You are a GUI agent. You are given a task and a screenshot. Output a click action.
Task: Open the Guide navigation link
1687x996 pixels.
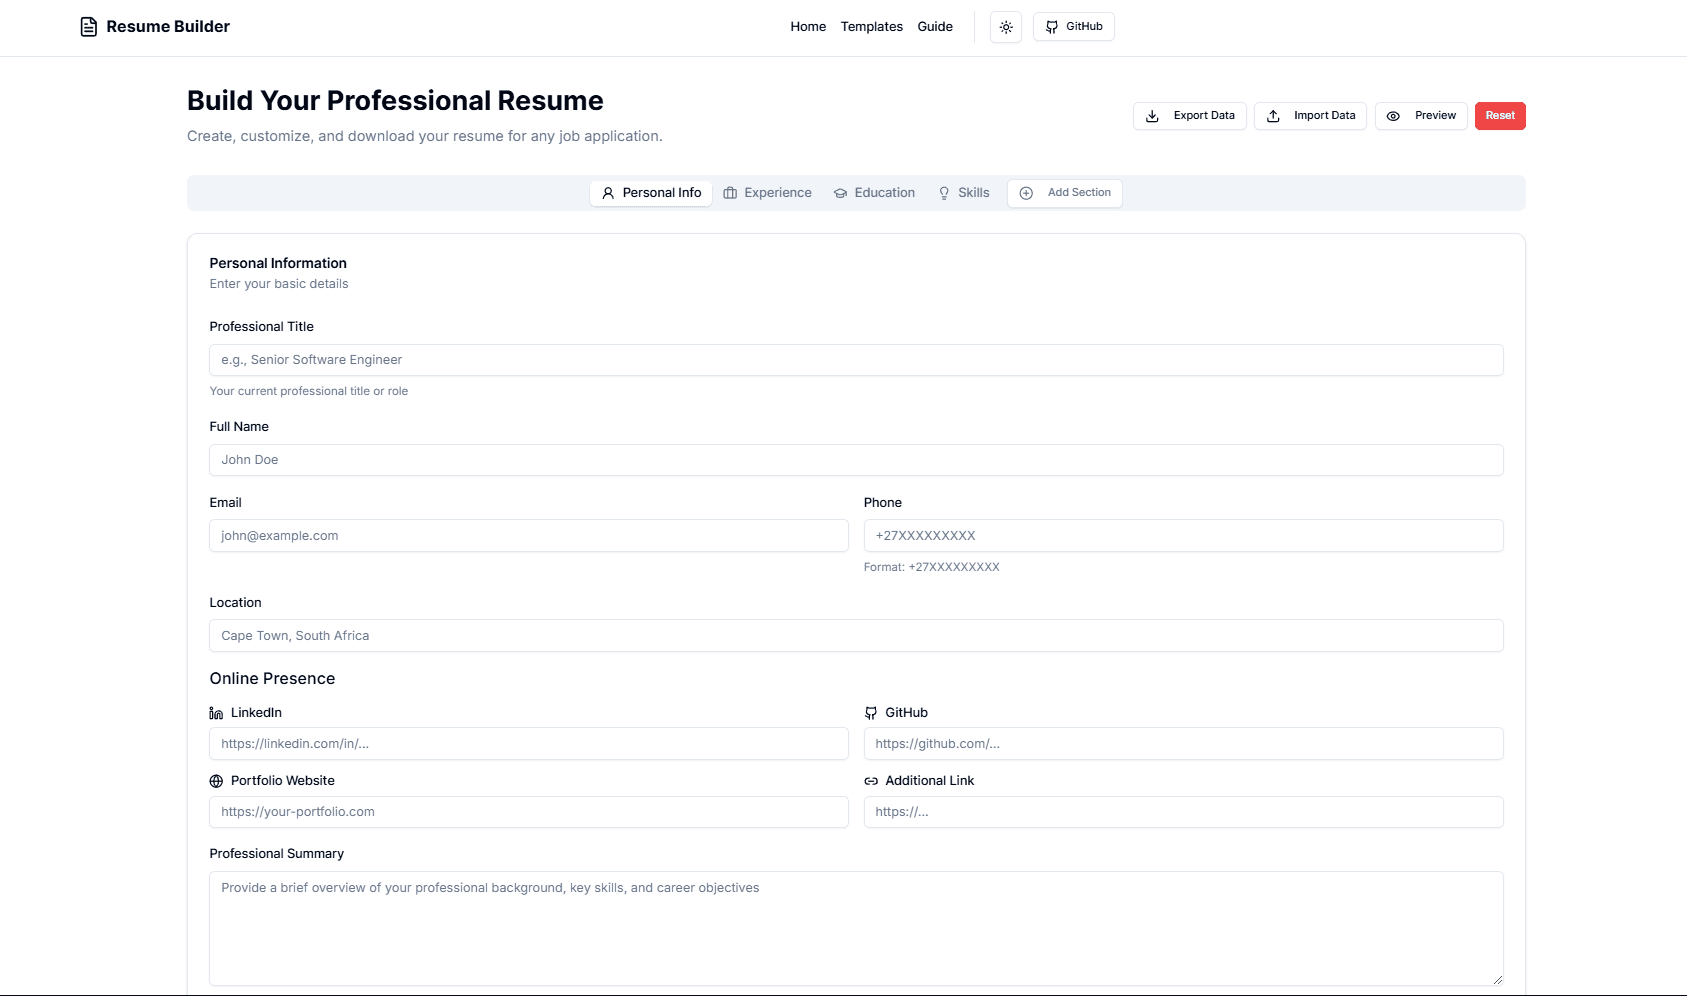coord(935,27)
